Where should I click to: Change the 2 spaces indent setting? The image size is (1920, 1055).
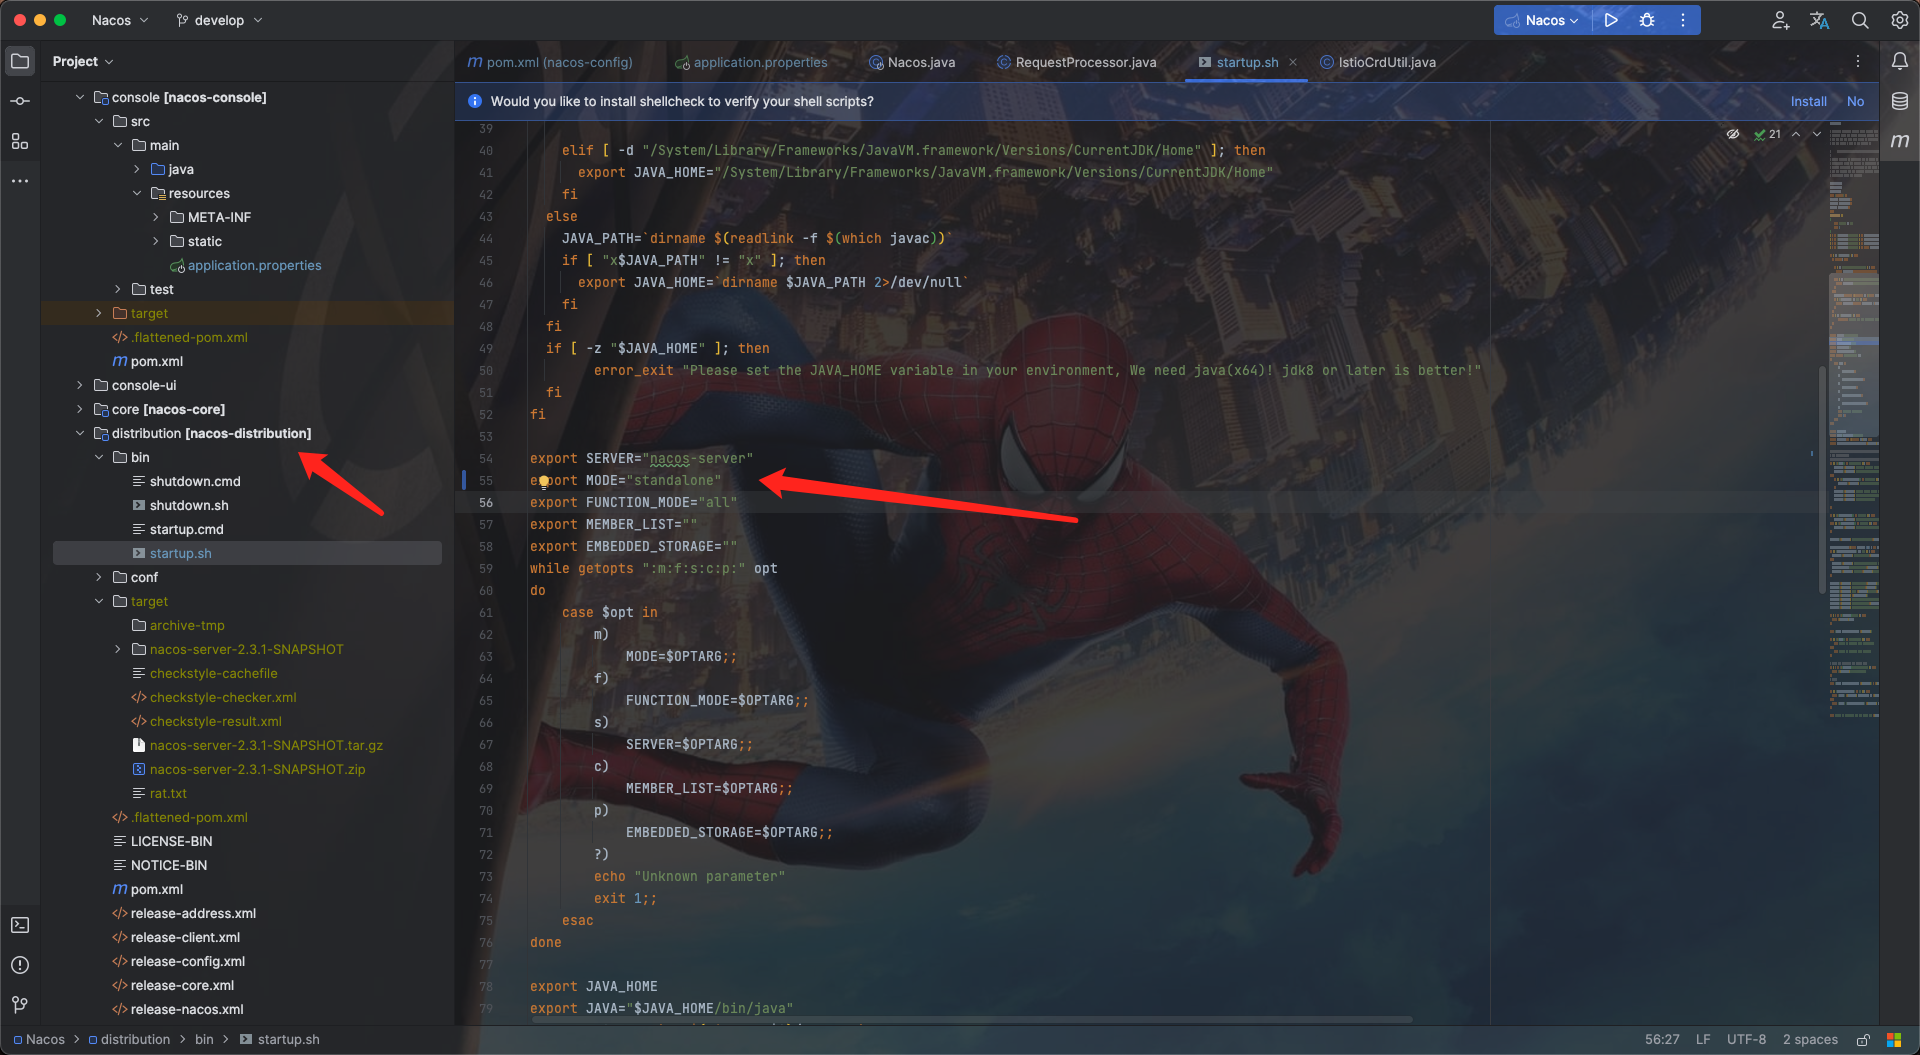(1810, 1040)
